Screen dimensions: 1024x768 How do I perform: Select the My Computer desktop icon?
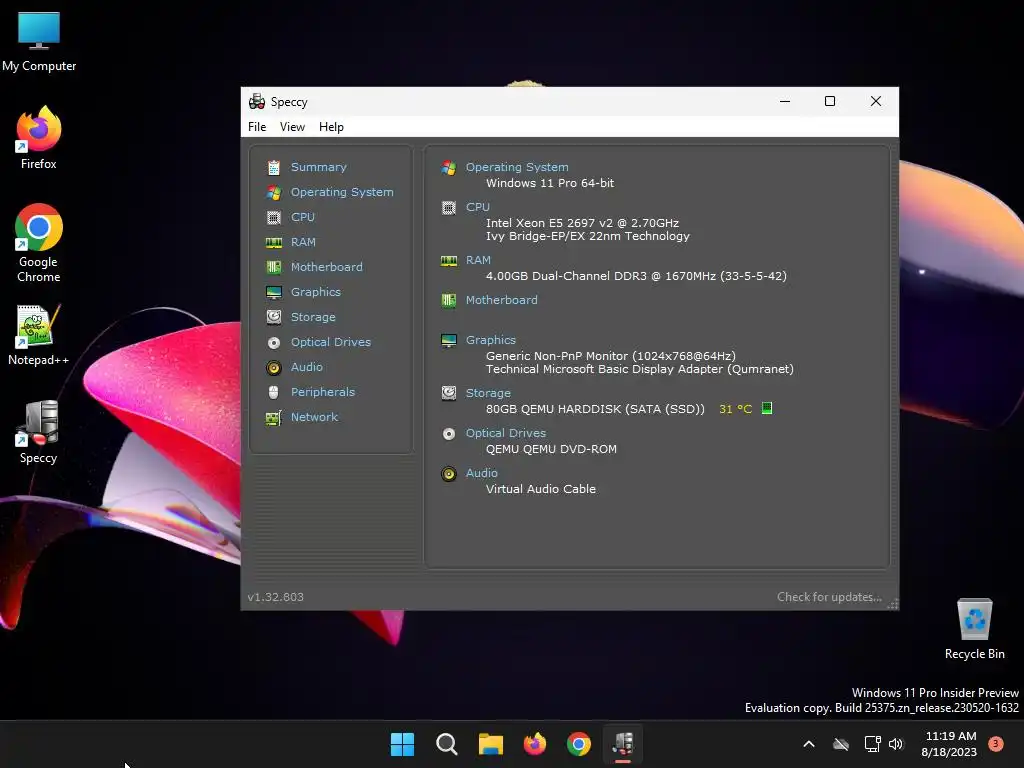coord(39,41)
